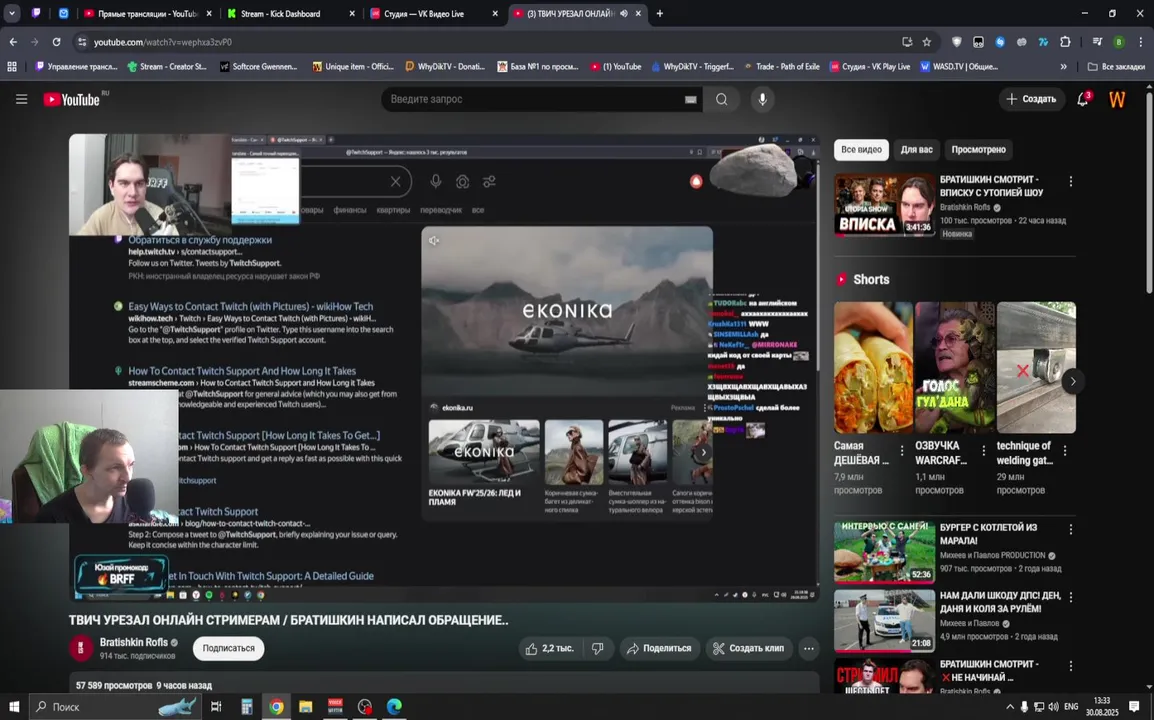Open the cheapest burrito Short thumbnail
Screen dimensions: 1154x720
[873, 367]
